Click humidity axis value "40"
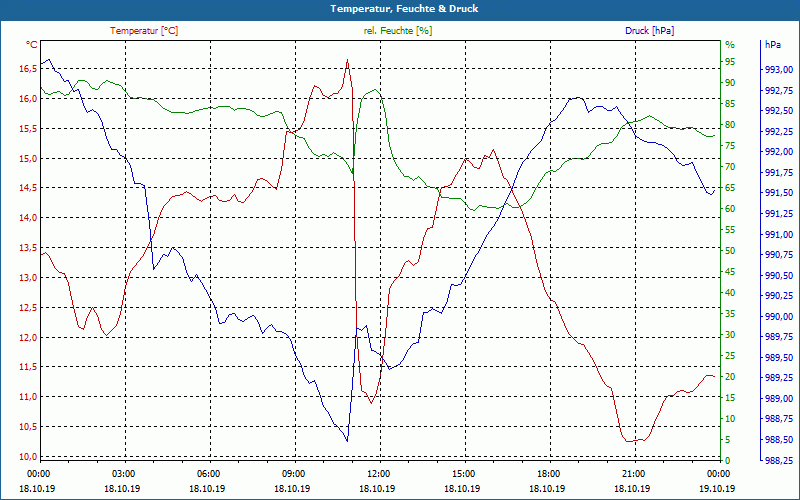The image size is (800, 500). pos(730,293)
